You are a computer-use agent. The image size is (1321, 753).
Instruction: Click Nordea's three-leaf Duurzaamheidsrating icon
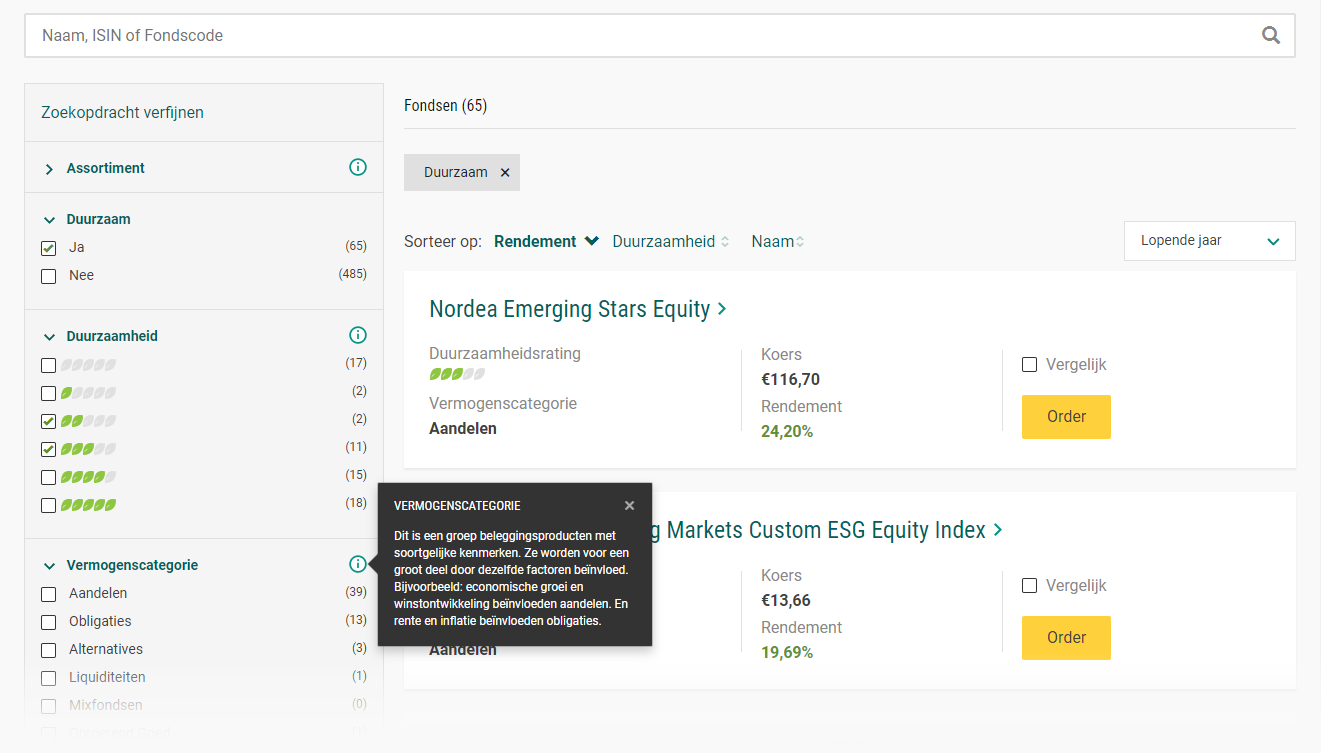pyautogui.click(x=457, y=374)
